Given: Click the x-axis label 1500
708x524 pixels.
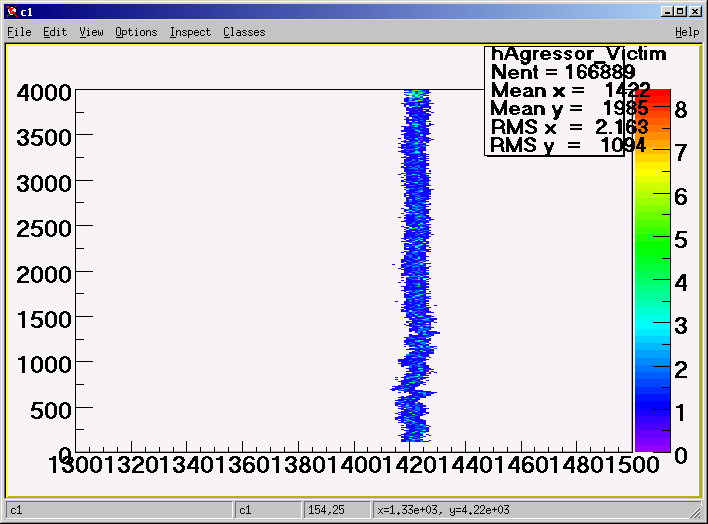Looking at the screenshot, I should click(x=632, y=465).
